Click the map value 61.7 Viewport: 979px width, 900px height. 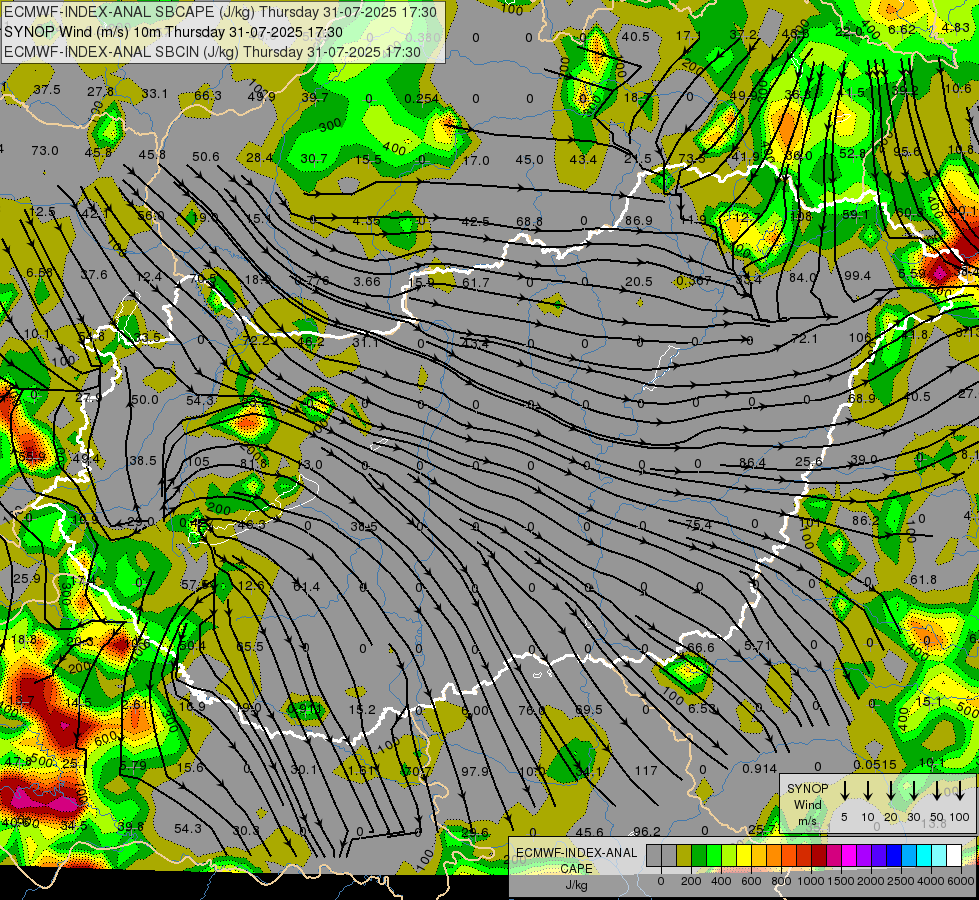[476, 283]
